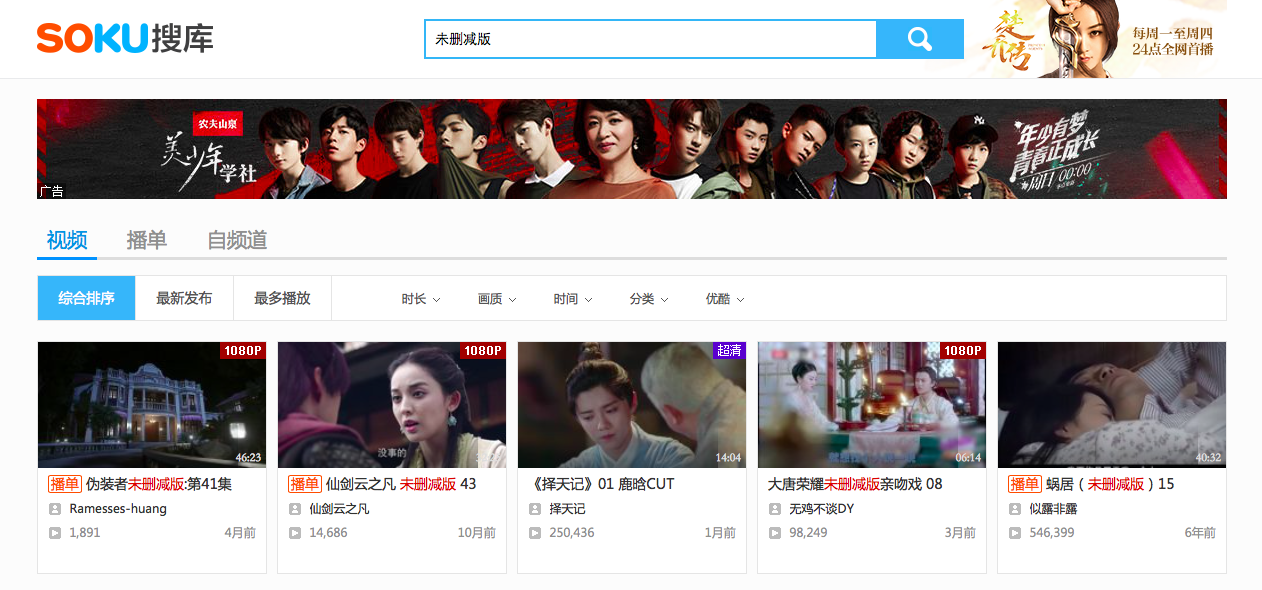Switch to the 自频道 tab
This screenshot has width=1262, height=590.
(237, 240)
